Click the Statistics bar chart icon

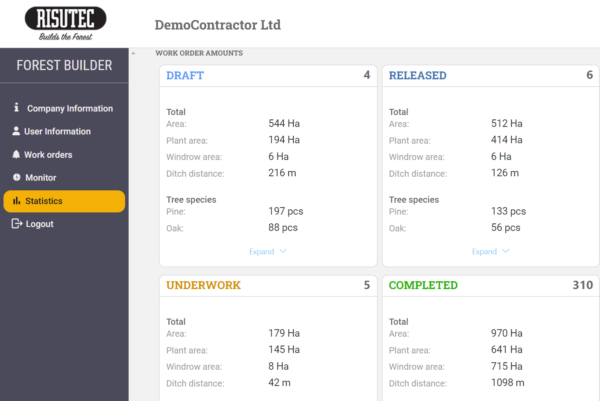coord(16,201)
